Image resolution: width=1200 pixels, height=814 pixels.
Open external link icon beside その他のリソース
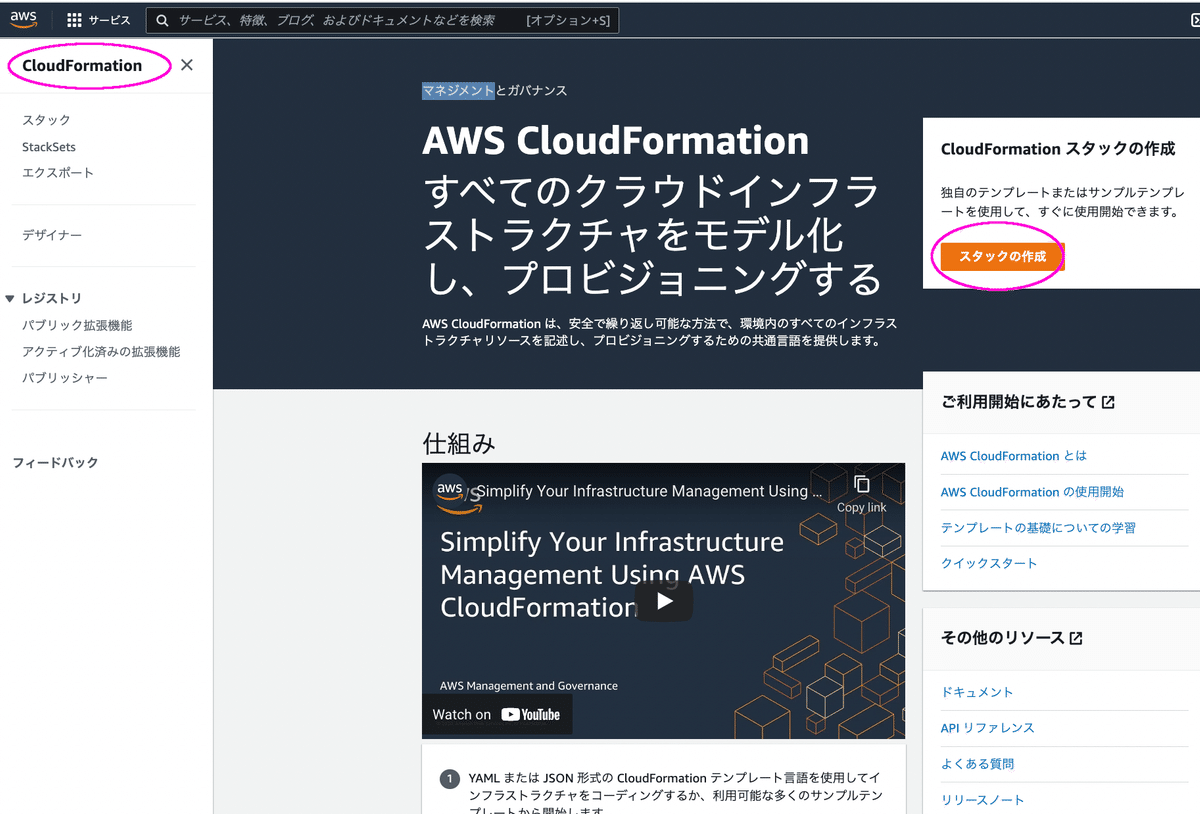pyautogui.click(x=1076, y=638)
